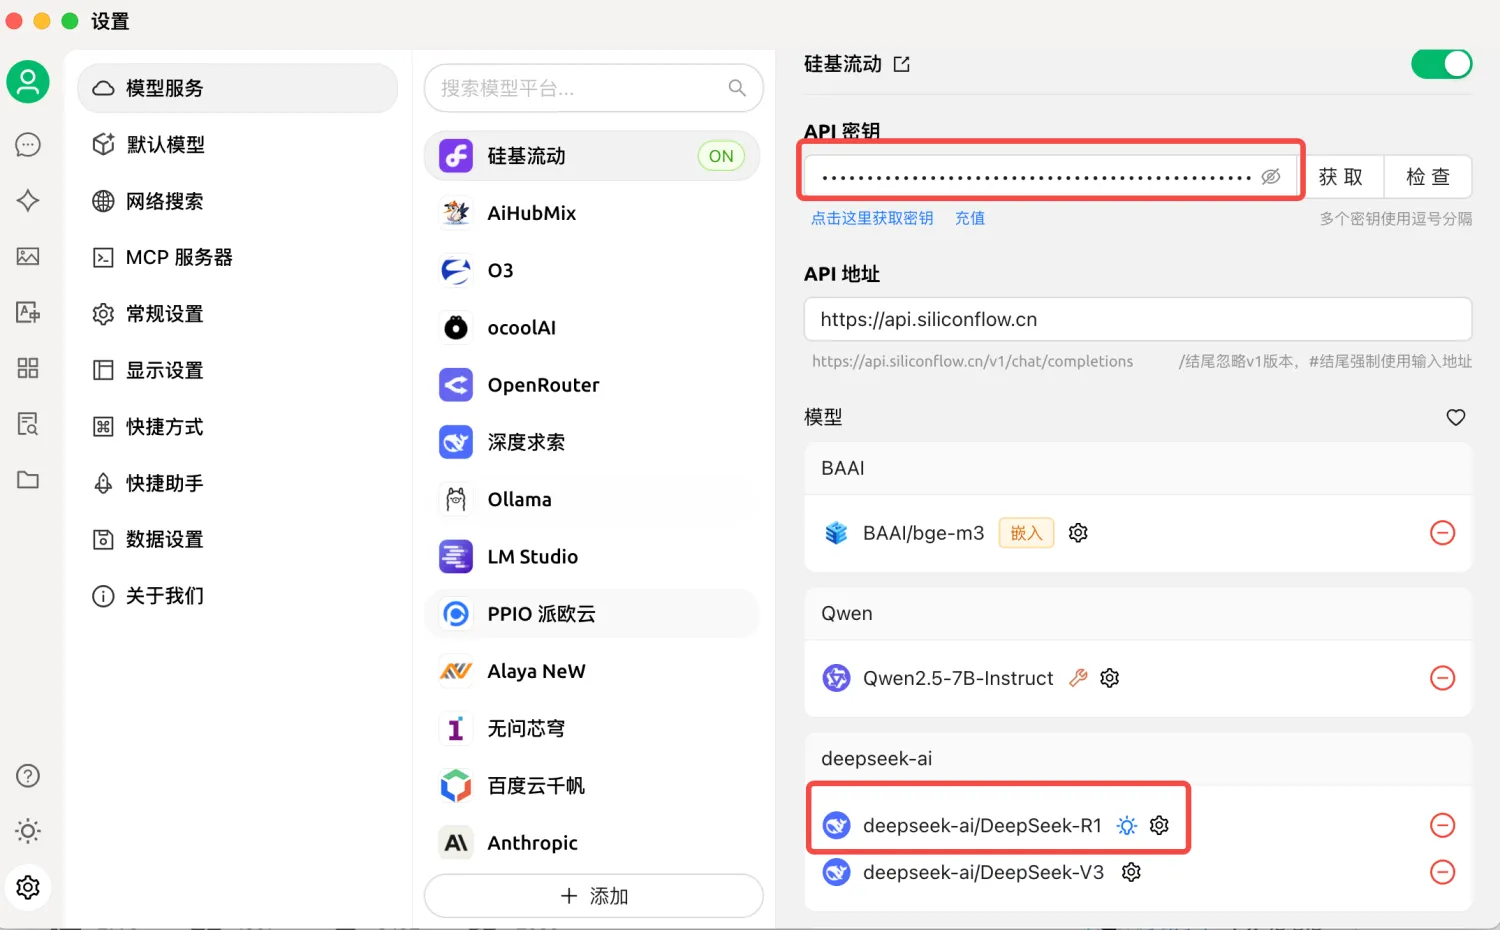The width and height of the screenshot is (1500, 930).
Task: Select Anthropic provider
Action: coord(592,843)
